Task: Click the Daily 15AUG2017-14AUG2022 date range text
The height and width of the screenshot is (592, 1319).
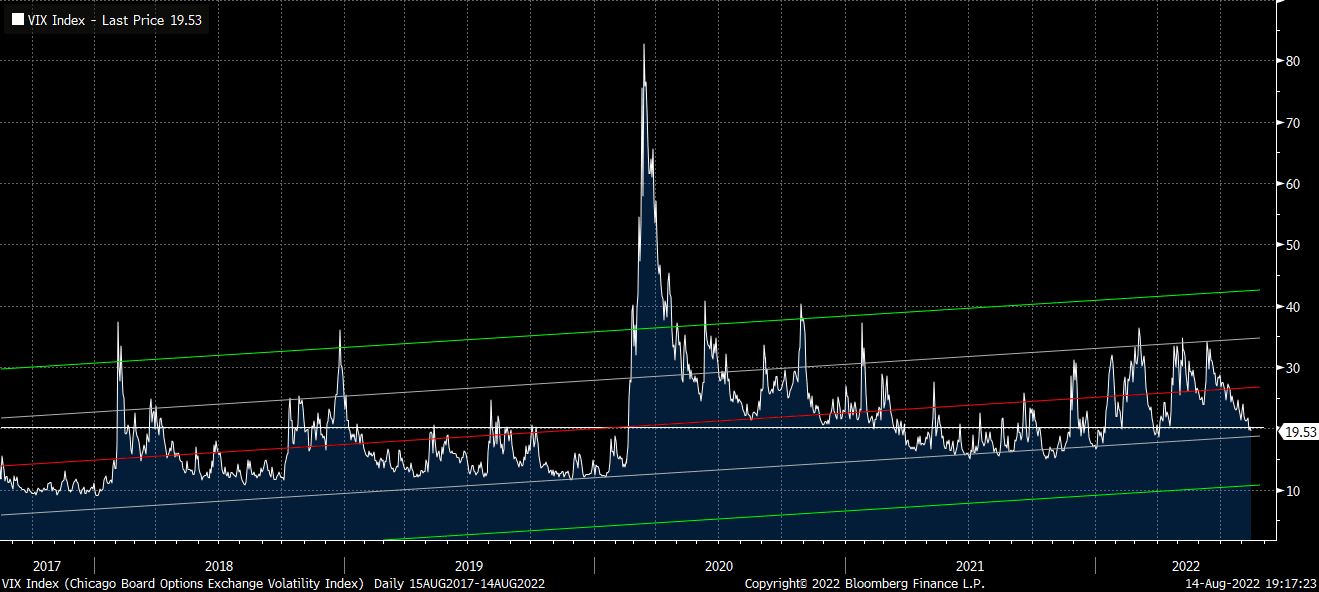Action: click(x=459, y=583)
